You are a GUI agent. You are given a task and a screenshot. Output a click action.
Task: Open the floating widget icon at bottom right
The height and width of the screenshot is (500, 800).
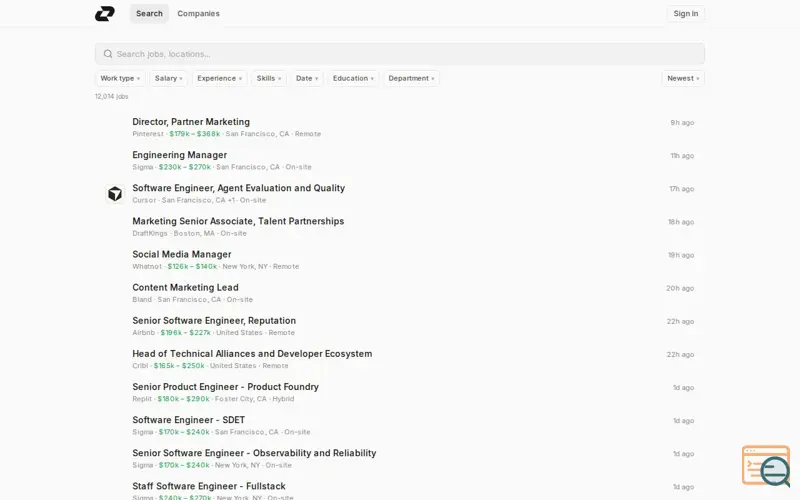coord(765,466)
